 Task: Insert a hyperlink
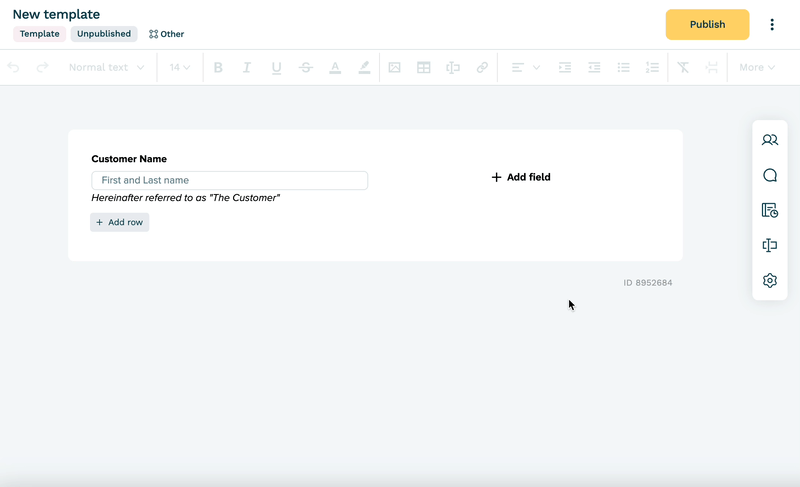pyautogui.click(x=482, y=67)
